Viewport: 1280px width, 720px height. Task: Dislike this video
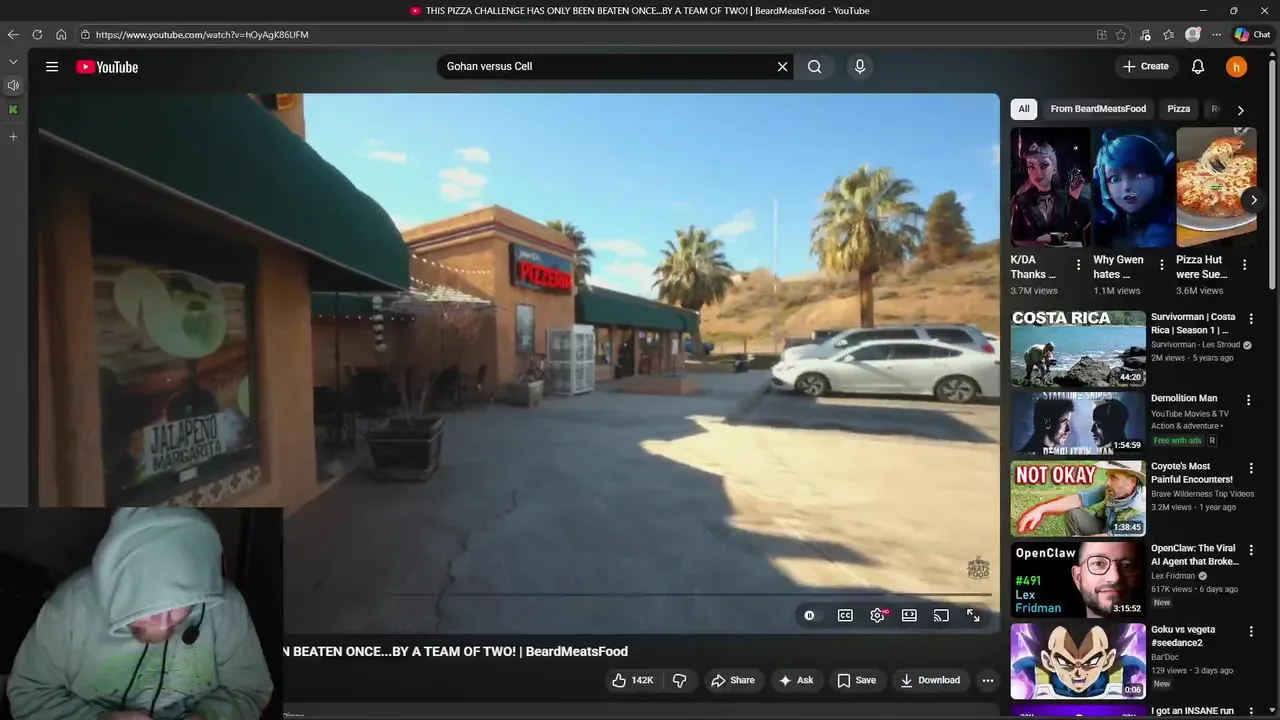pos(680,680)
